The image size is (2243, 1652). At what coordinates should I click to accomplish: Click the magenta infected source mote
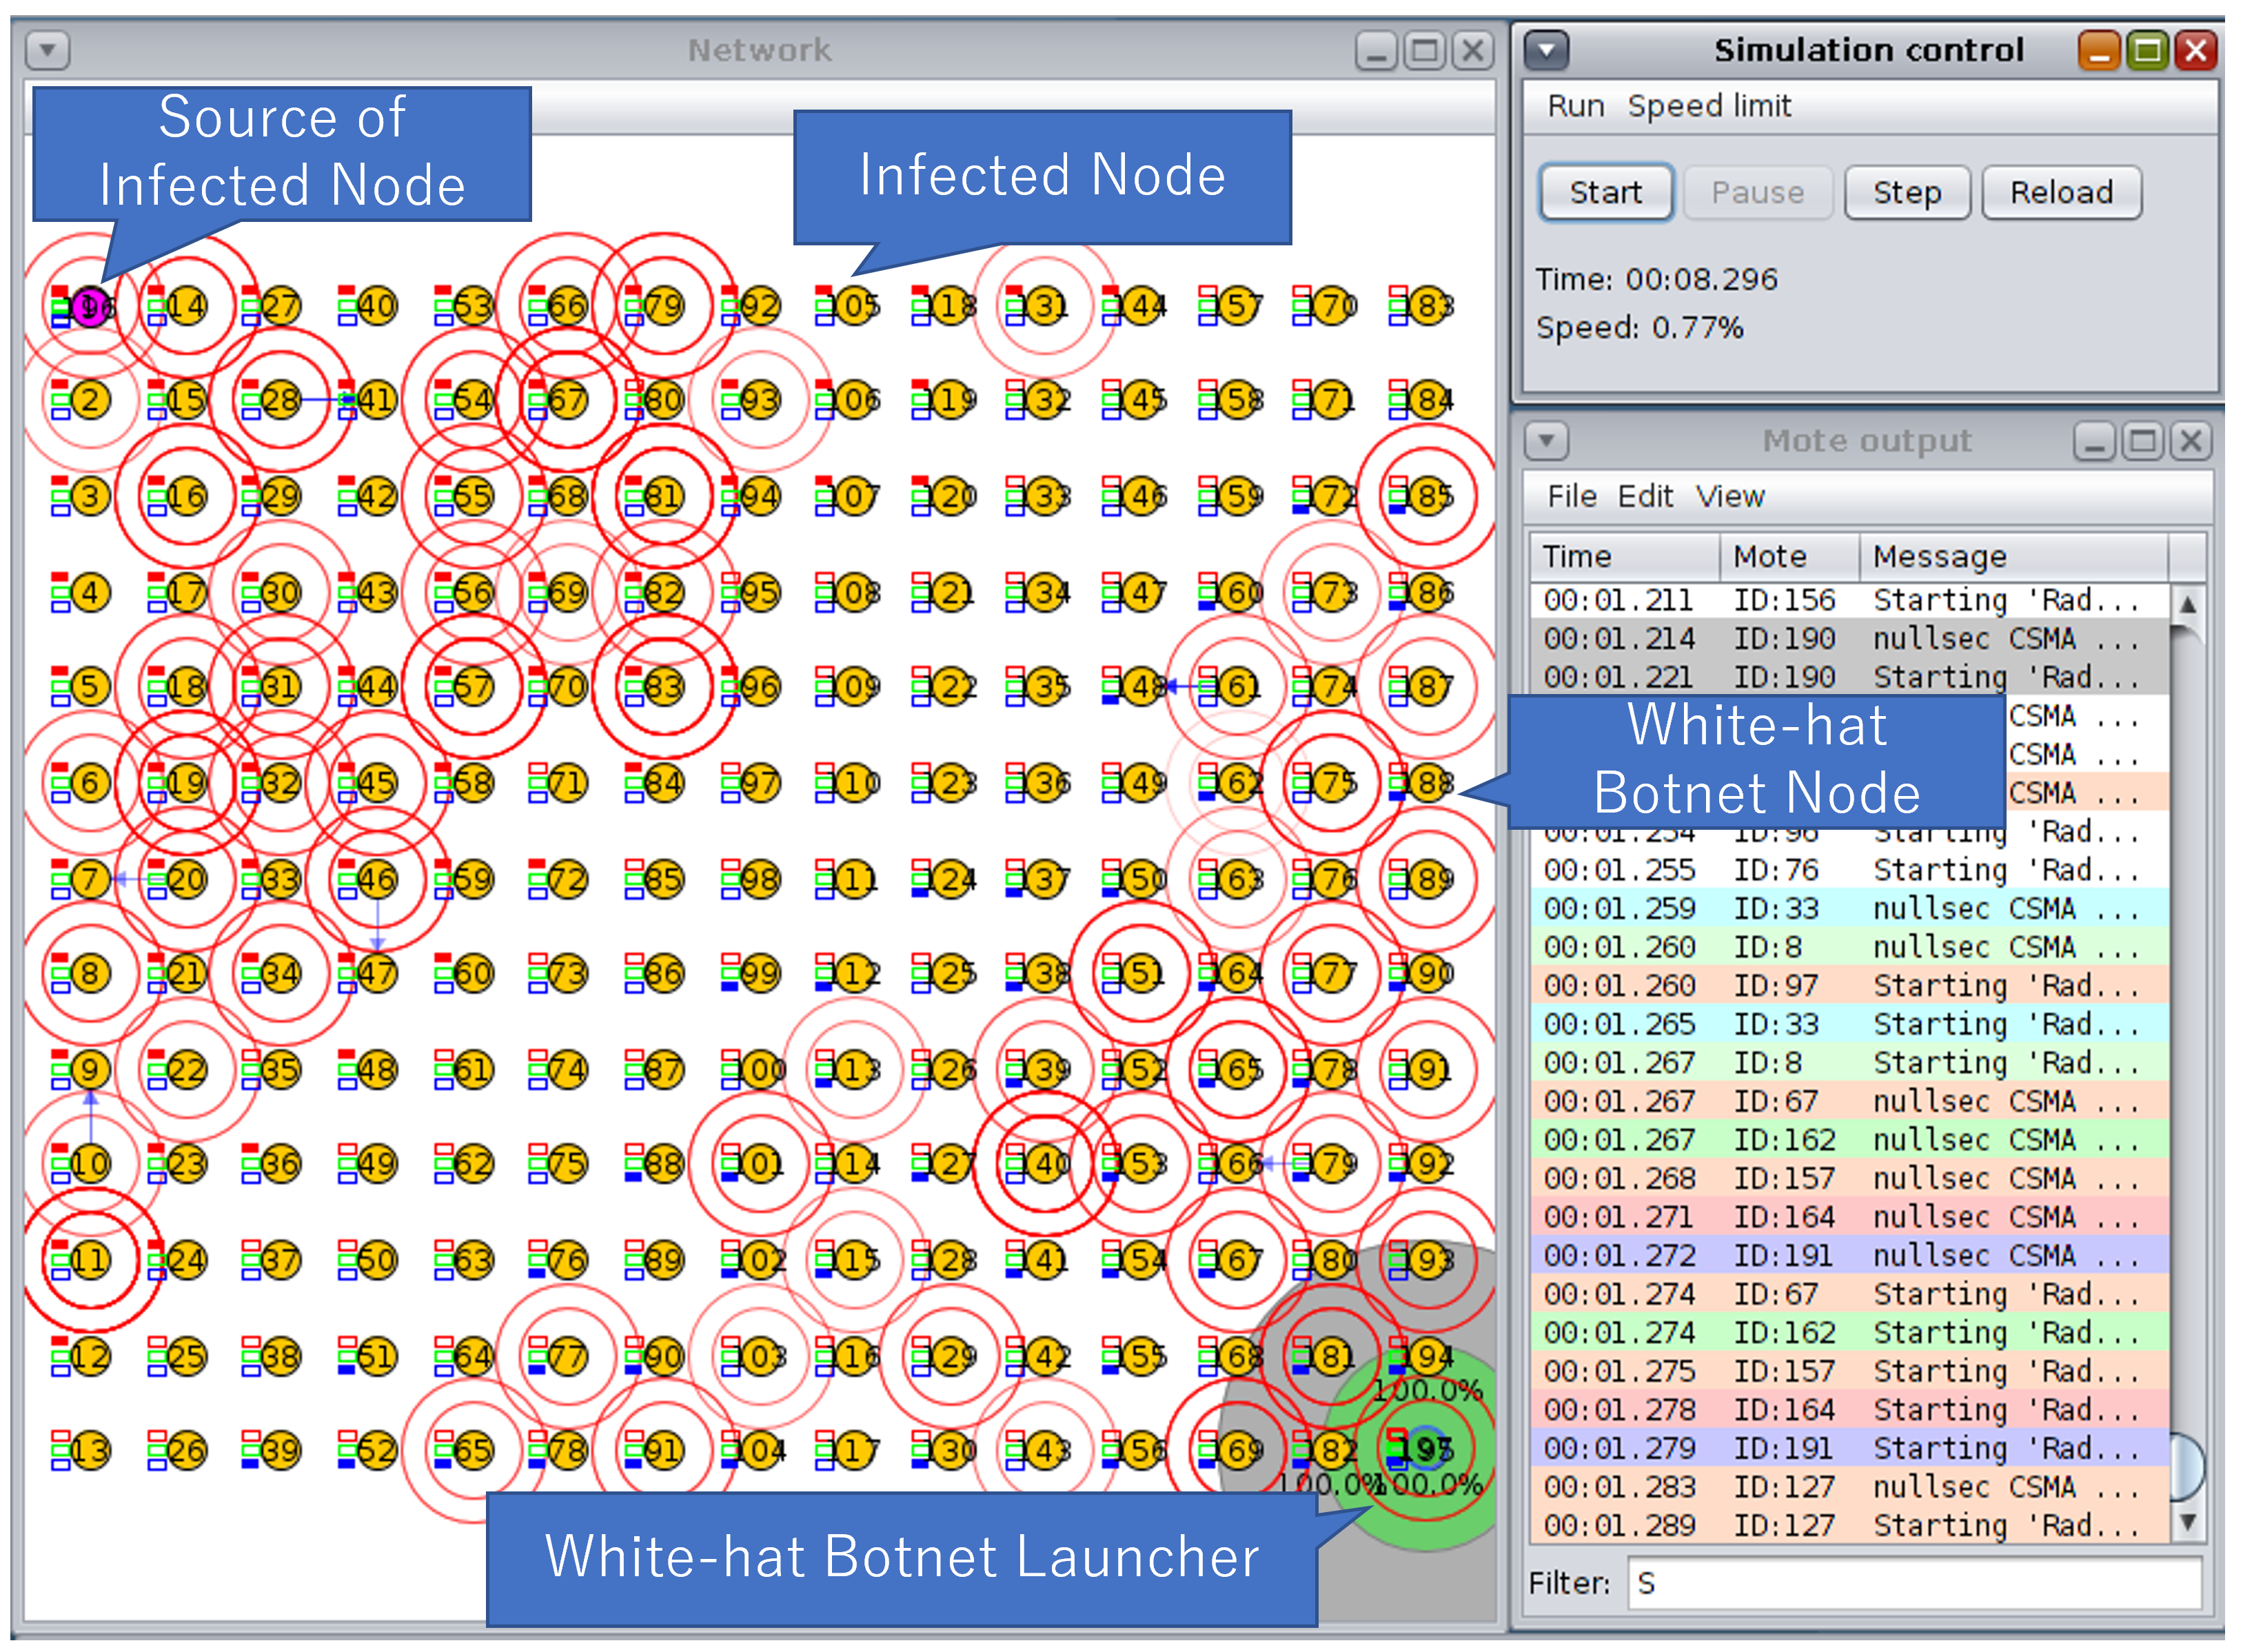(92, 306)
